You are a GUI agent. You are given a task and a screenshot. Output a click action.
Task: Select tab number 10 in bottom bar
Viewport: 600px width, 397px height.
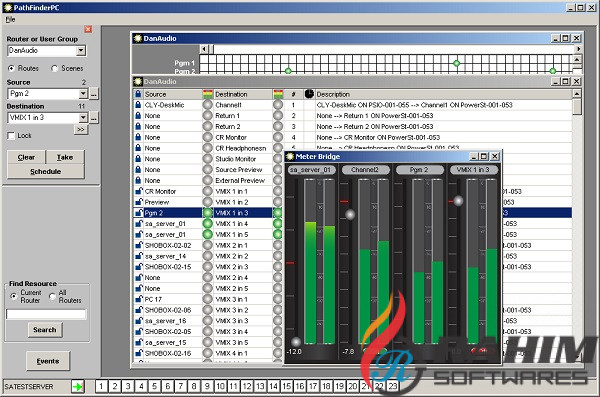220,386
